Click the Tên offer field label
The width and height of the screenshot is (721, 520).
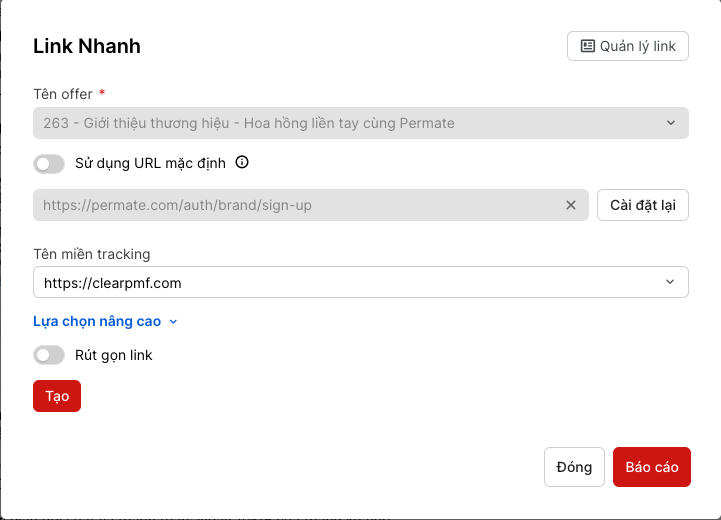click(x=63, y=94)
